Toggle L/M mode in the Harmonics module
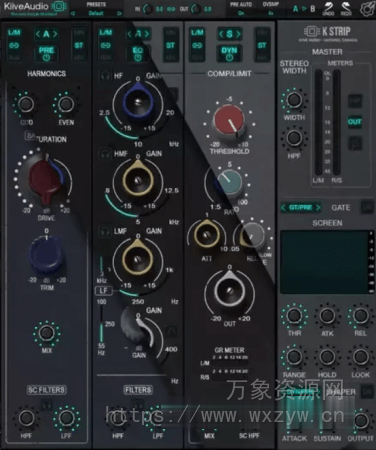Image resolution: width=376 pixels, height=450 pixels. 14,33
